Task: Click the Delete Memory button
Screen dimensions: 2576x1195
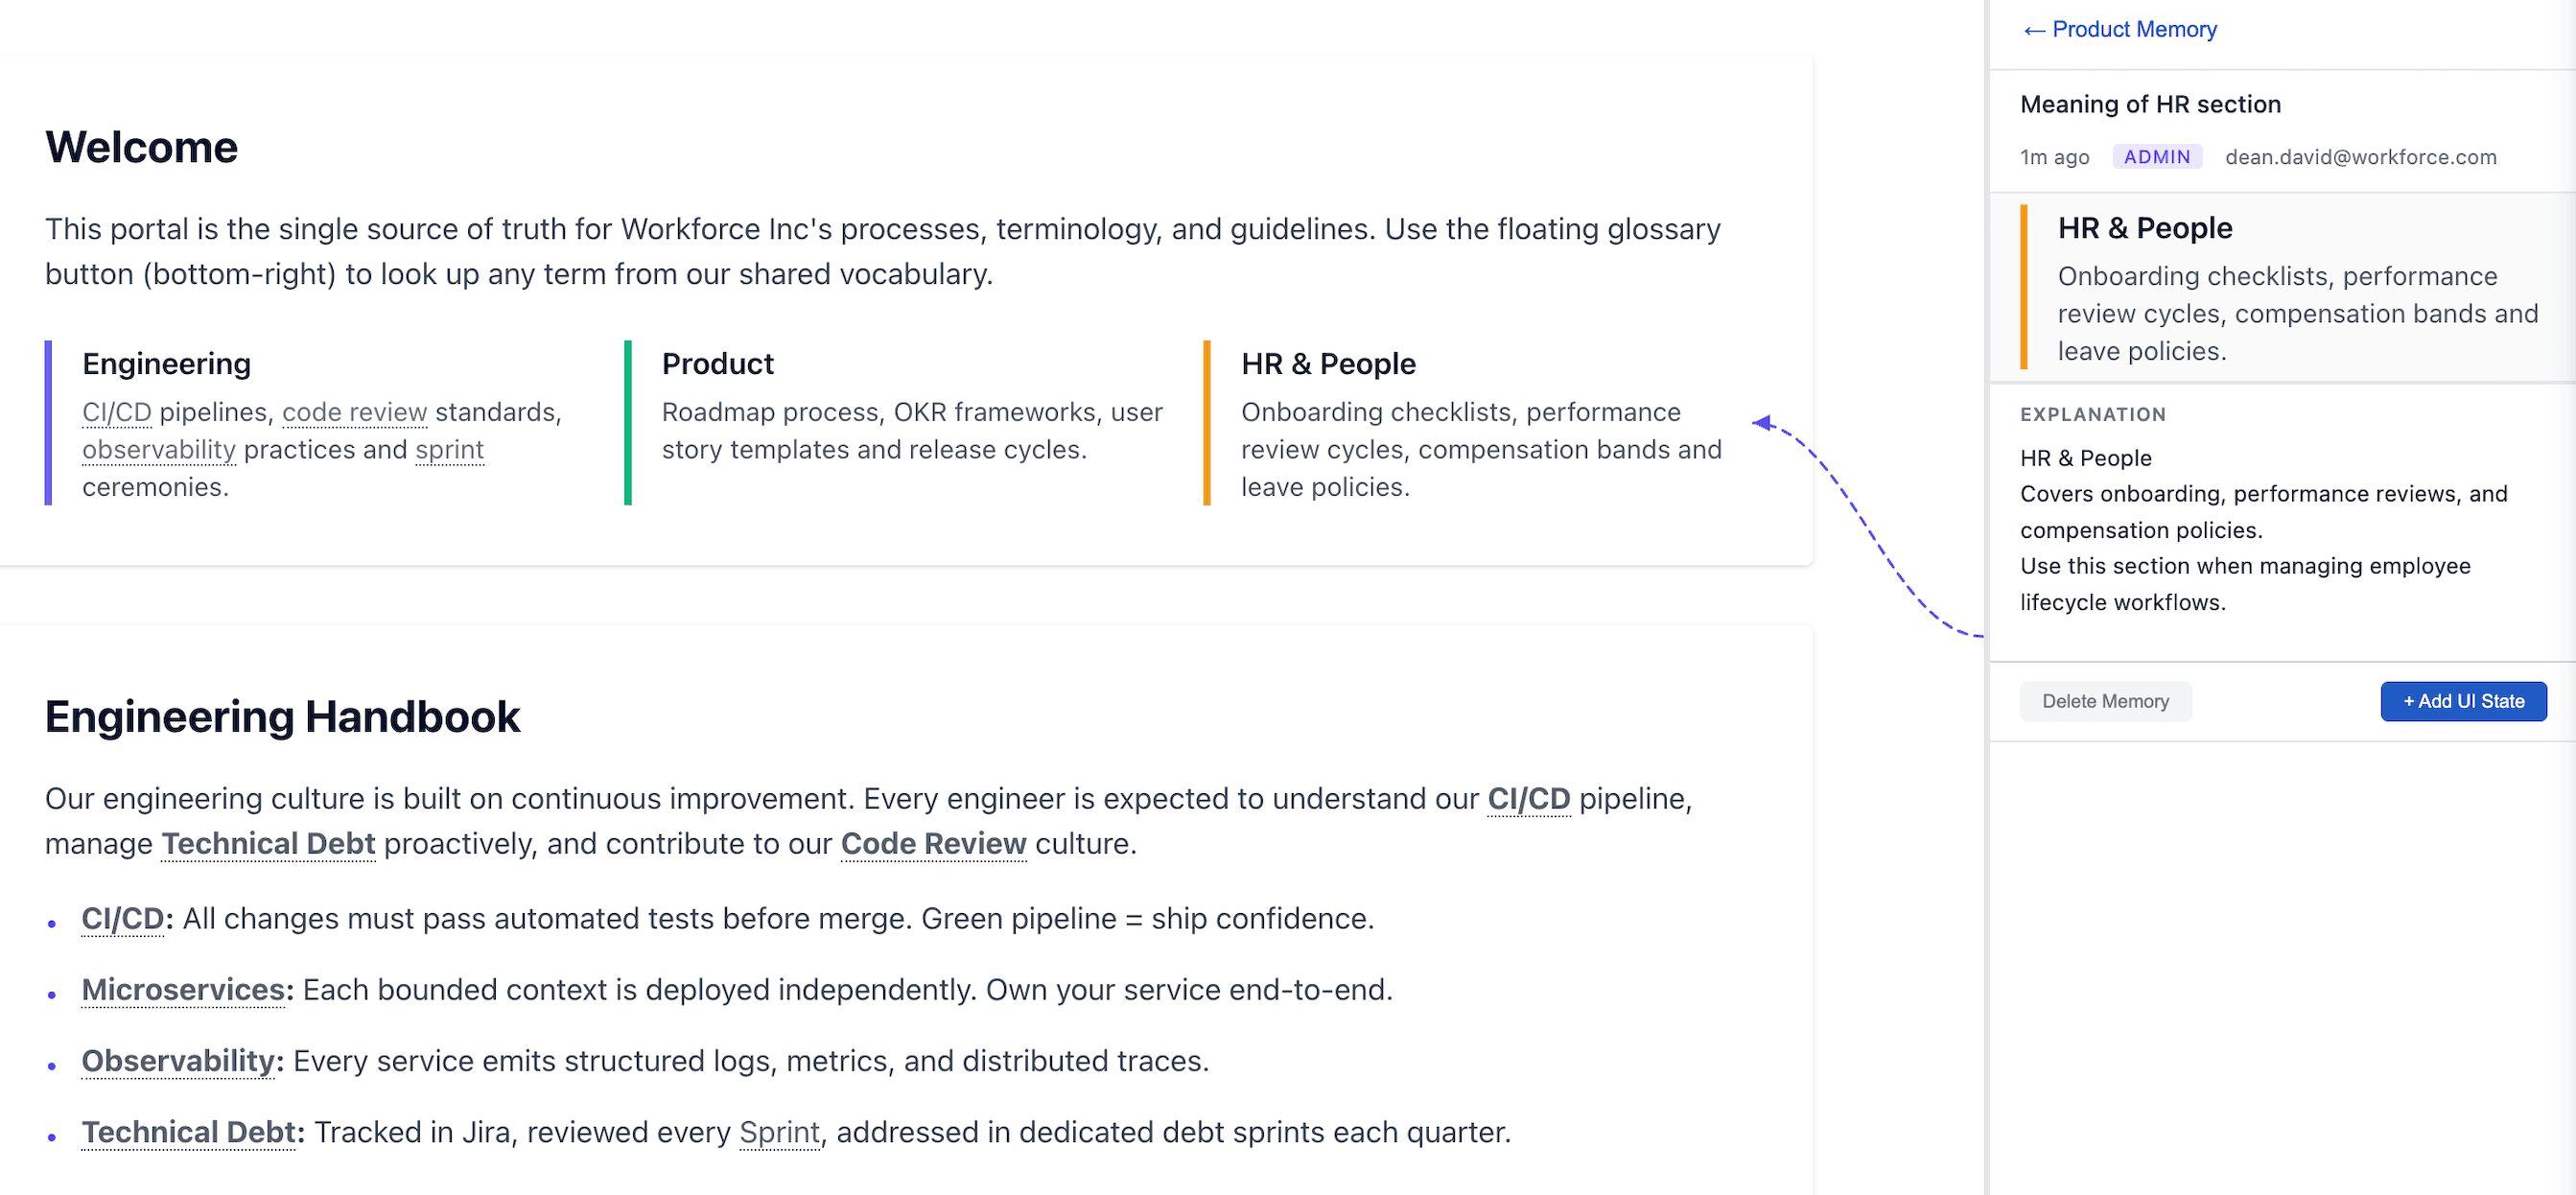Action: click(x=2105, y=701)
